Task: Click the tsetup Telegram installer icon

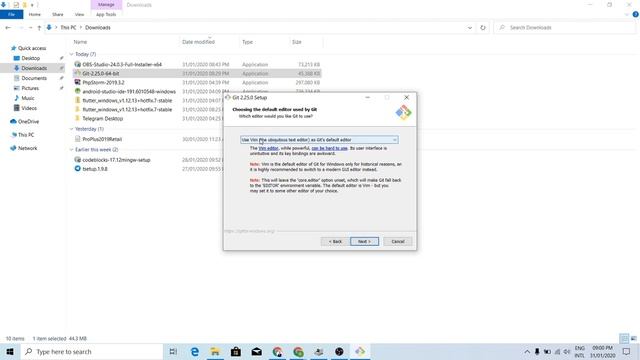Action: [x=78, y=169]
